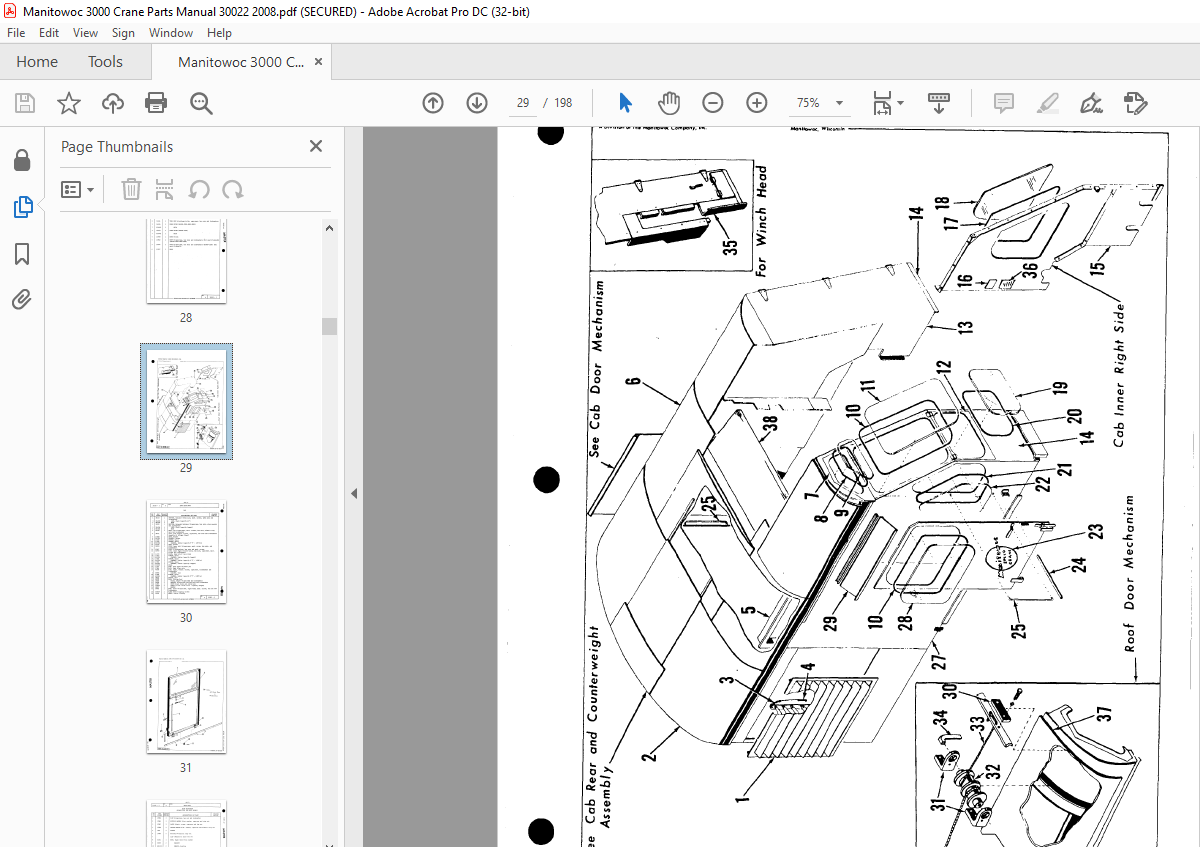Screen dimensions: 1200x847
Task: Select the Highlight text tool
Action: [x=1047, y=103]
